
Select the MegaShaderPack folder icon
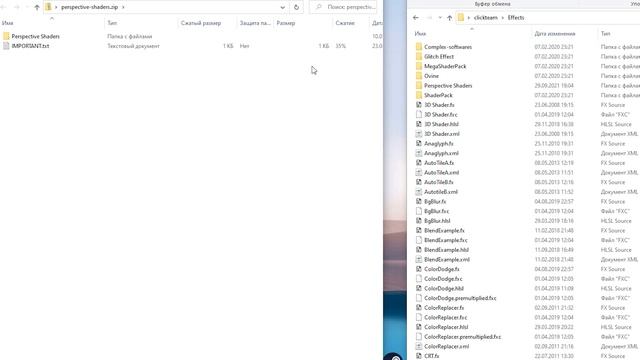[419, 66]
